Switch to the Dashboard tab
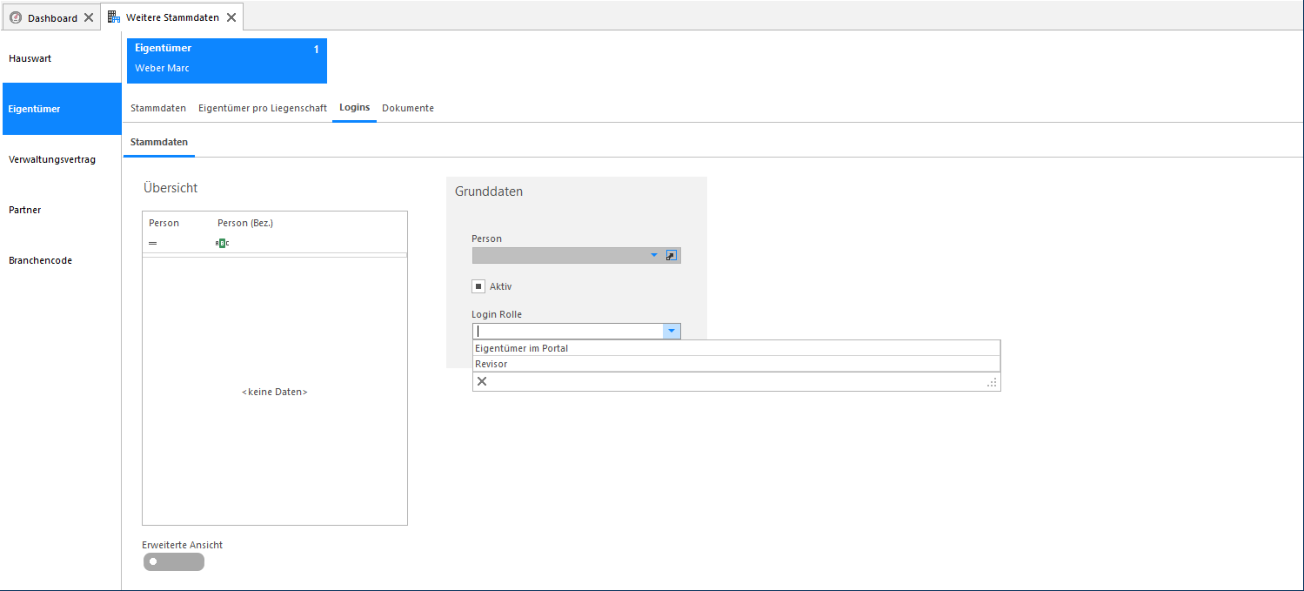Screen dimensions: 1304x591 tap(51, 18)
